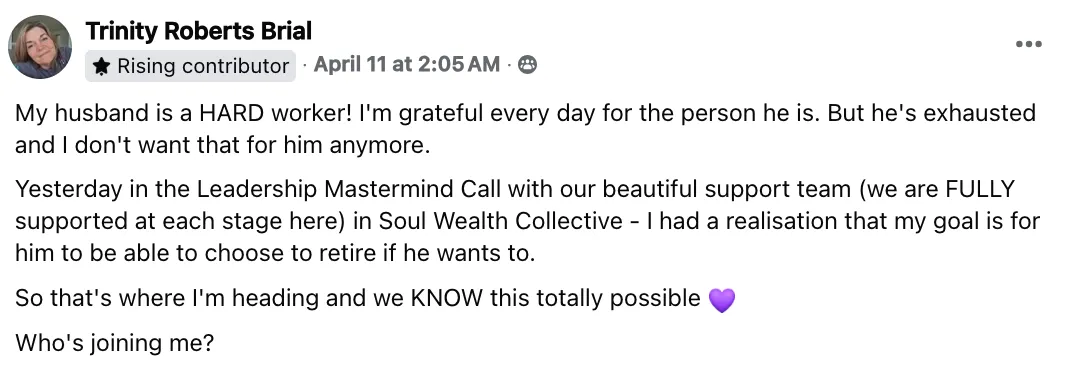The width and height of the screenshot is (1068, 386).
Task: Click the capitalized word FULLY
Action: click(x=981, y=189)
